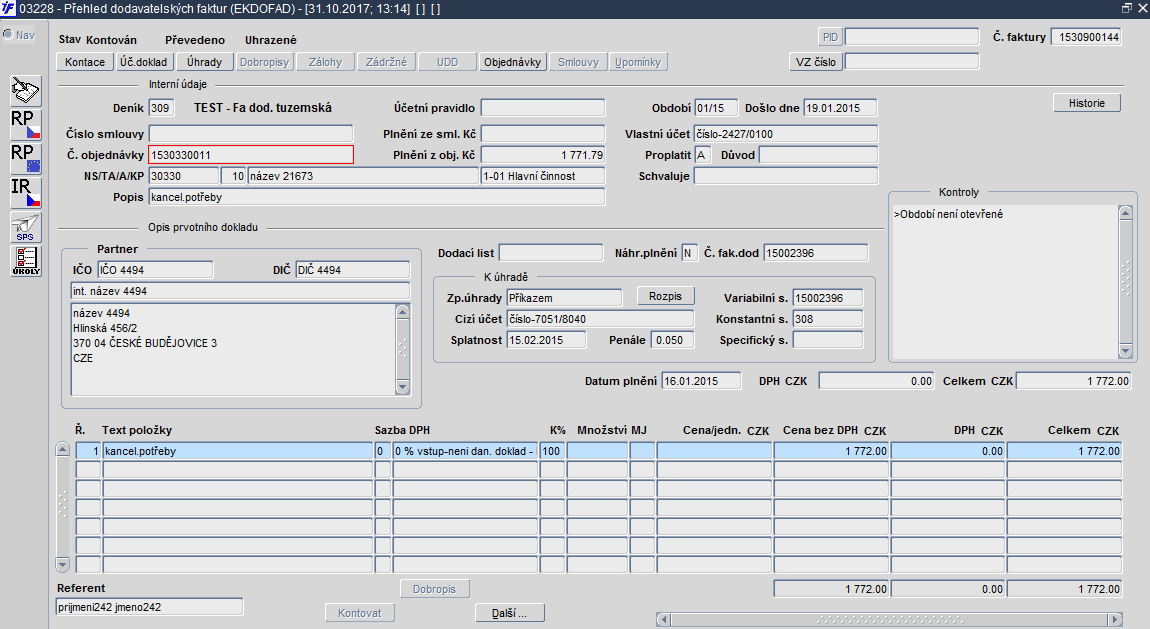Focus the Splatnost date field
Image resolution: width=1150 pixels, height=629 pixels.
(x=546, y=340)
